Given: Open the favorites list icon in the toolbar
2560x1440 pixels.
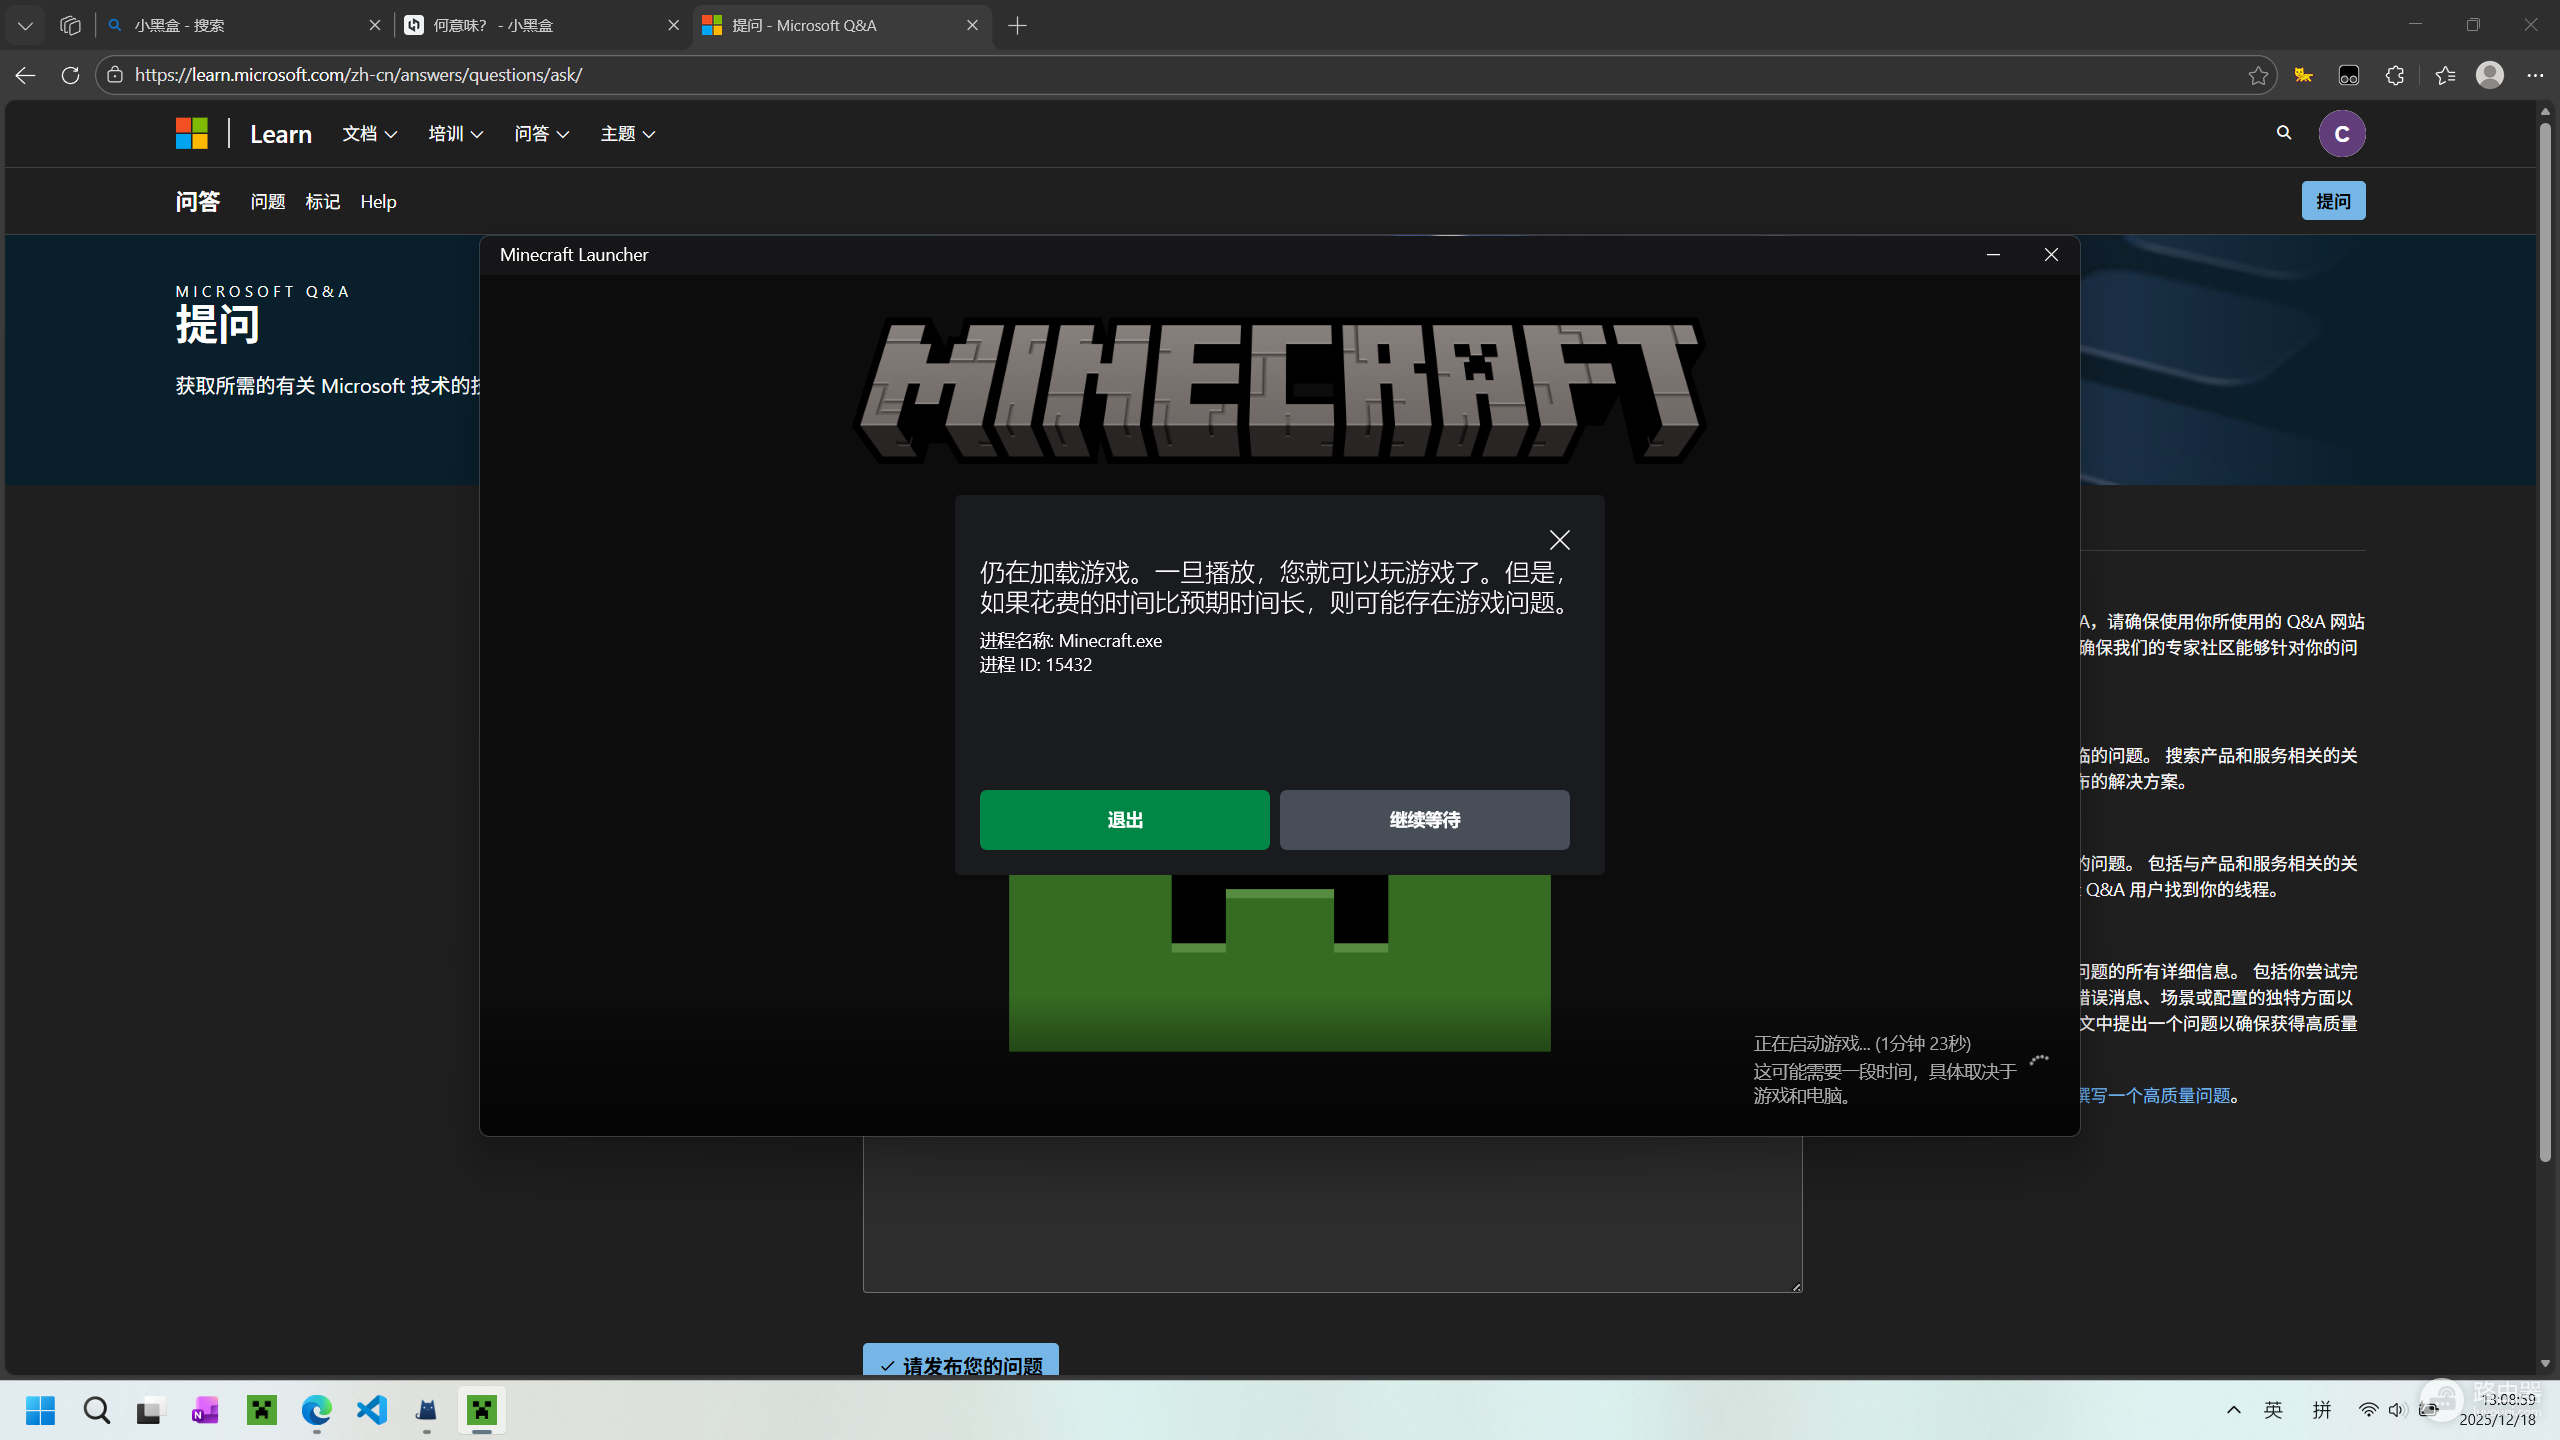Looking at the screenshot, I should coord(2445,75).
